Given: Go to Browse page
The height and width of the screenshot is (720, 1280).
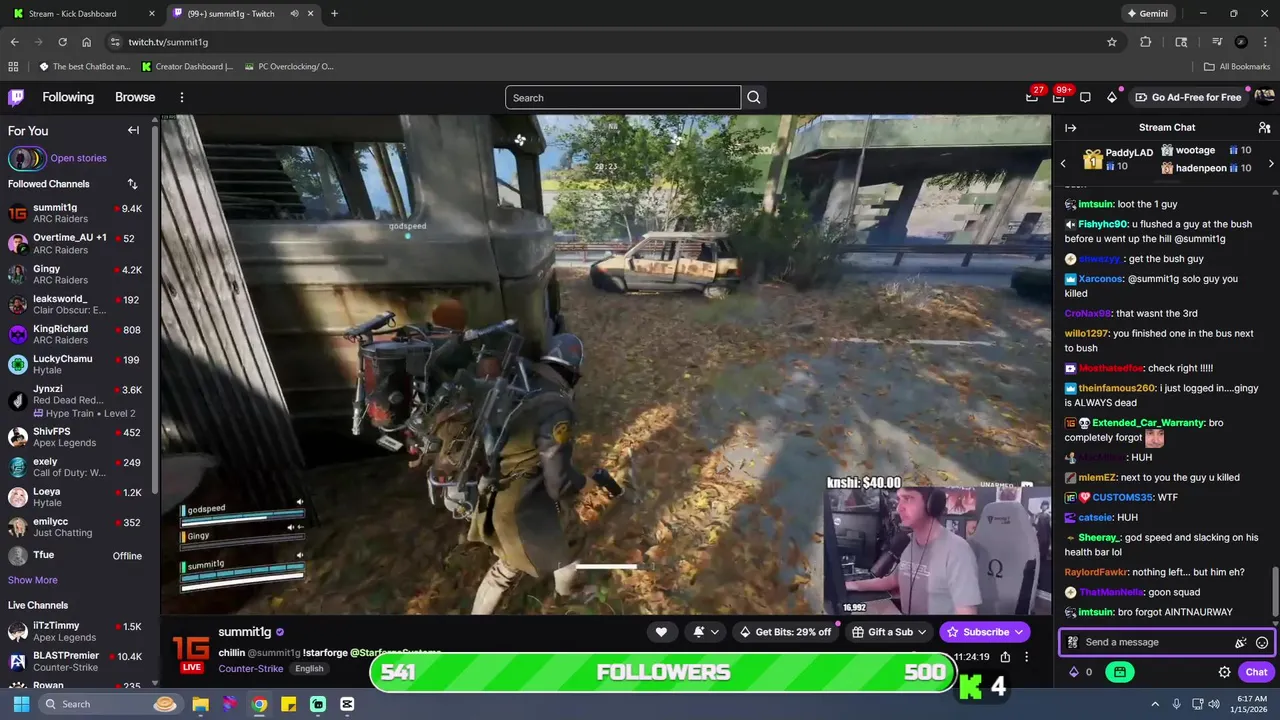Looking at the screenshot, I should pos(135,97).
